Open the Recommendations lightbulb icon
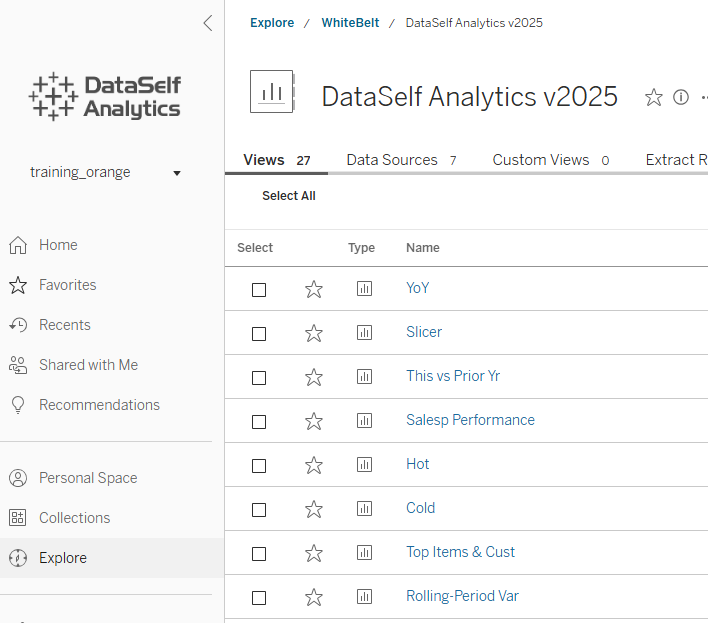Screen dimensions: 708x623 tap(18, 405)
